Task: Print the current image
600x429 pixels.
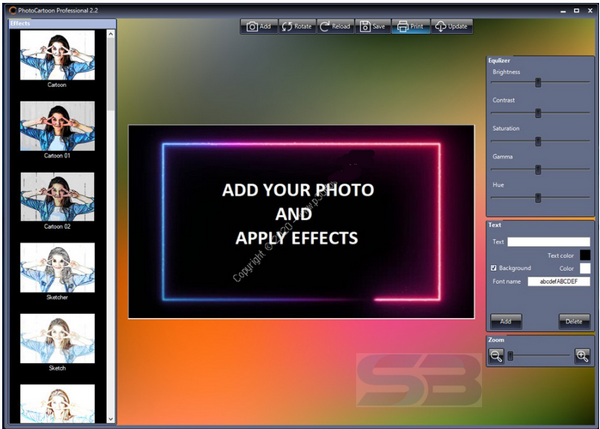Action: pos(411,26)
